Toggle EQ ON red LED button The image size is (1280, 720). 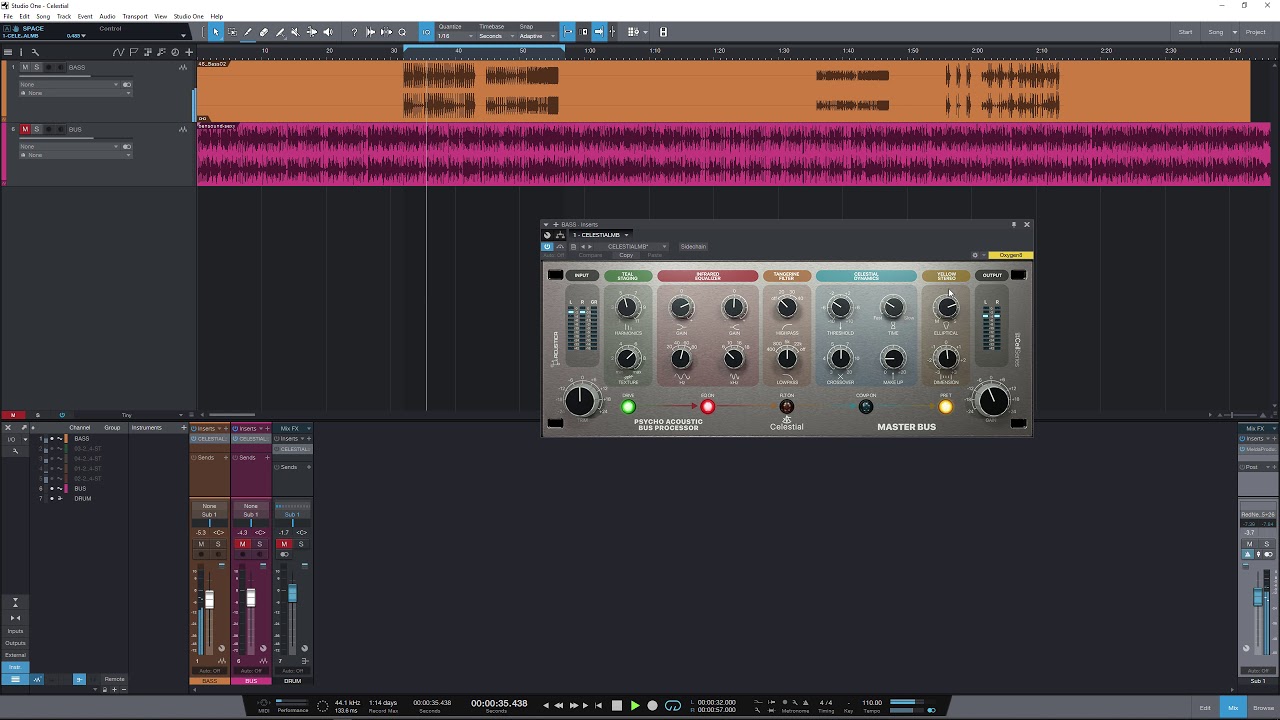coord(708,407)
